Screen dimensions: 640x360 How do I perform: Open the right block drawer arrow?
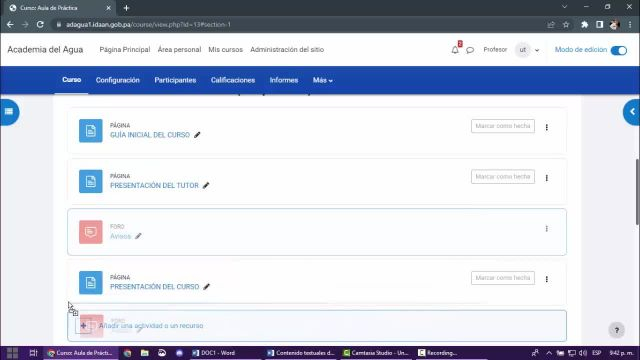[632, 112]
